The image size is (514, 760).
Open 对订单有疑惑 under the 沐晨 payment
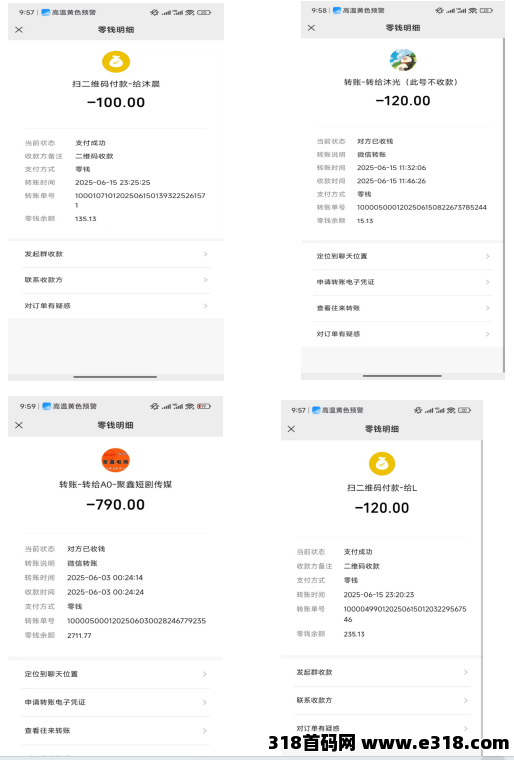(116, 306)
